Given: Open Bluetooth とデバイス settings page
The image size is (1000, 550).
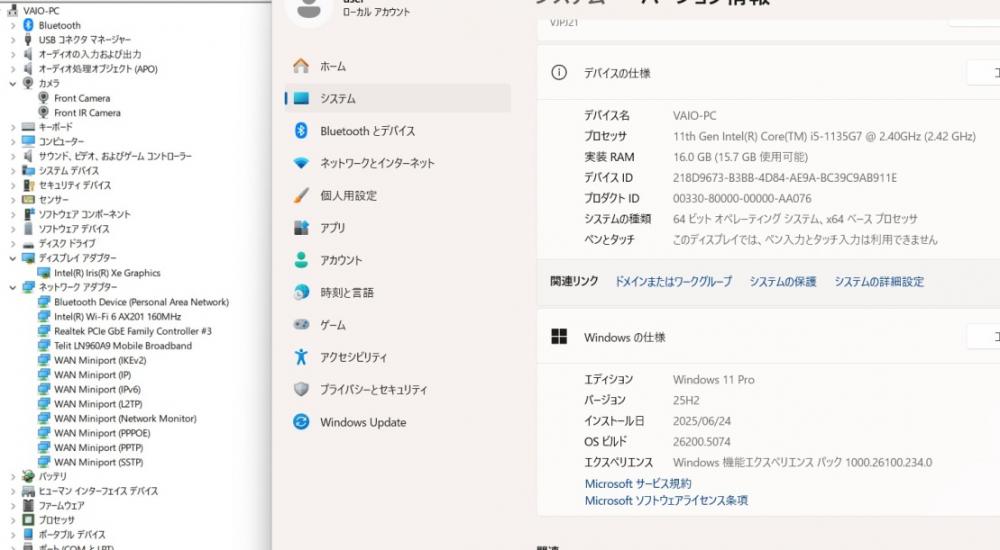Looking at the screenshot, I should (x=397, y=131).
